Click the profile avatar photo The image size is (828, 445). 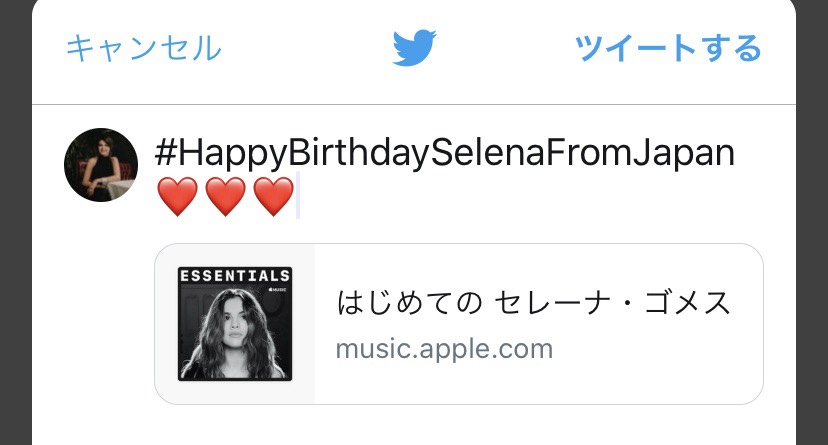coord(100,165)
